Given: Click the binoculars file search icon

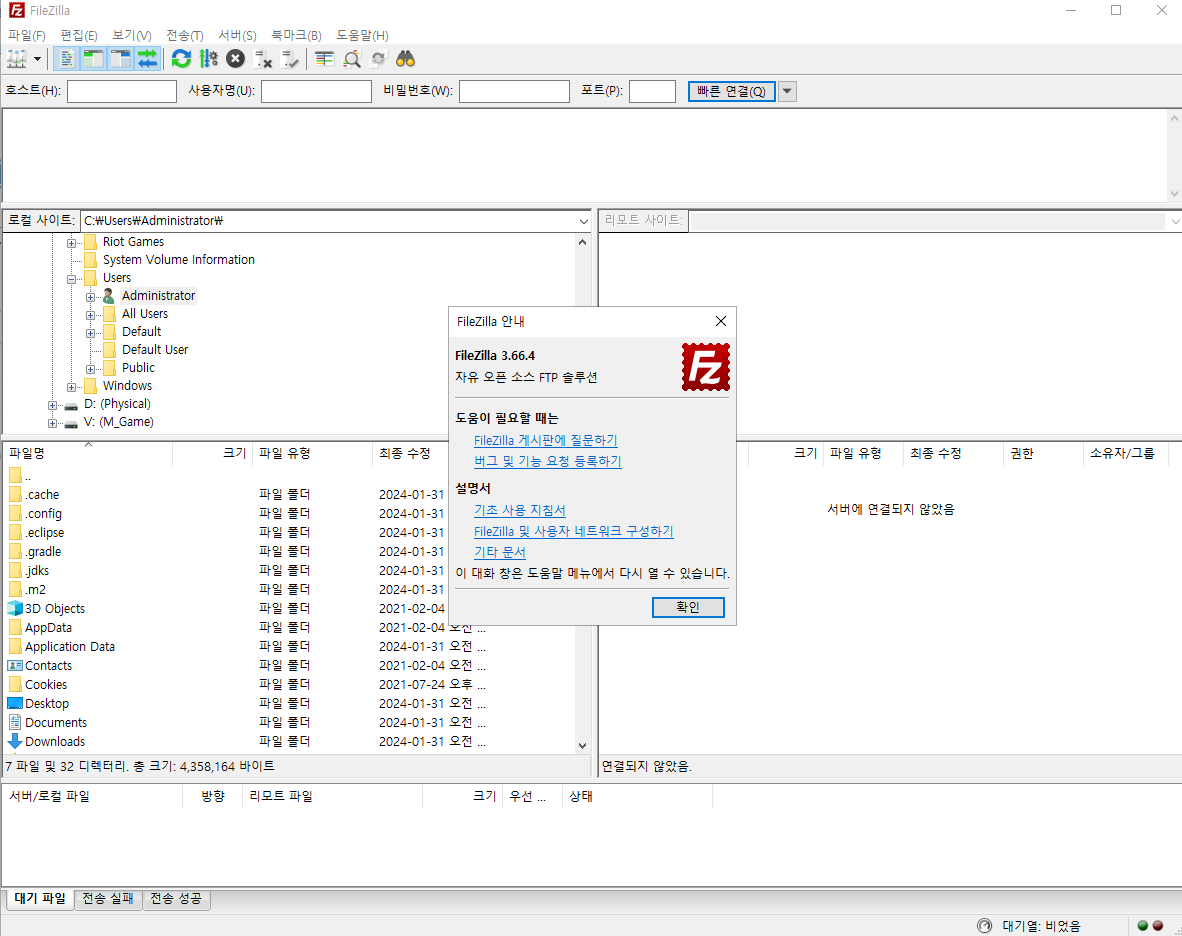Looking at the screenshot, I should [406, 59].
